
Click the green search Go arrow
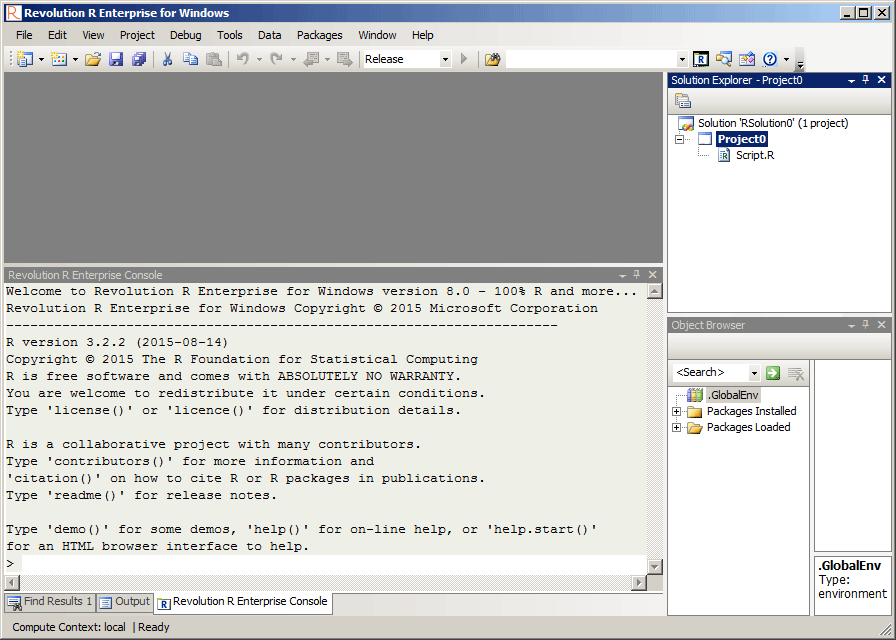pos(773,373)
